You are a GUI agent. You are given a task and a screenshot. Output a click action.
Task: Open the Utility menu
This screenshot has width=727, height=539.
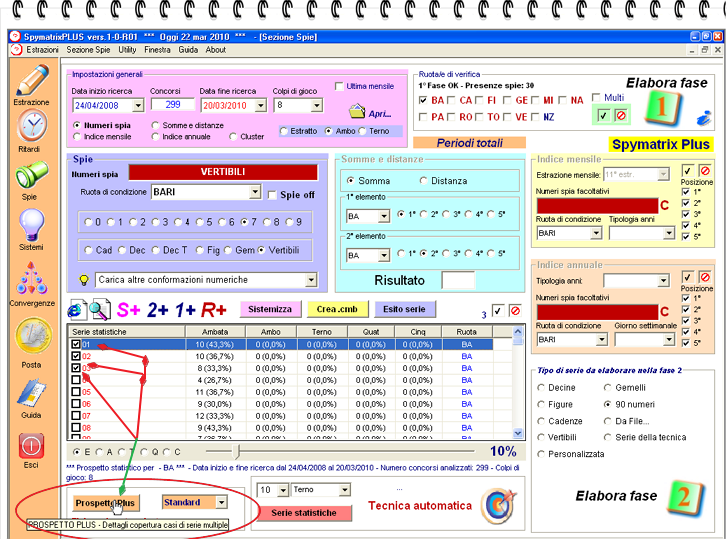click(127, 49)
